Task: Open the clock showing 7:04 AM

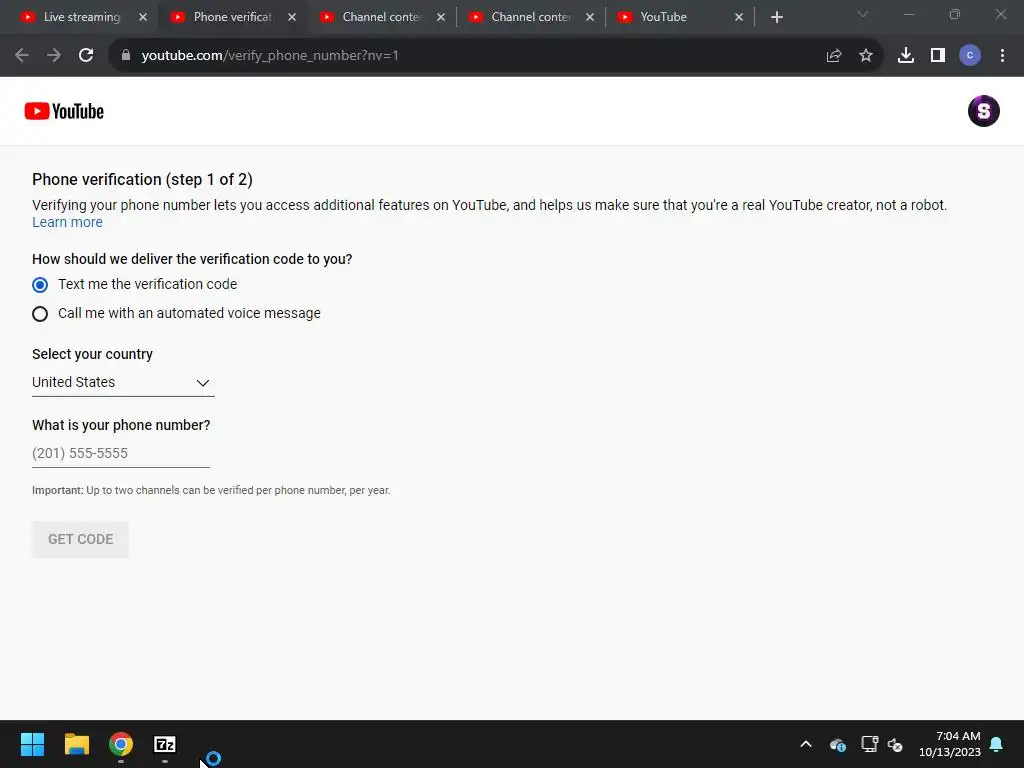Action: click(950, 744)
